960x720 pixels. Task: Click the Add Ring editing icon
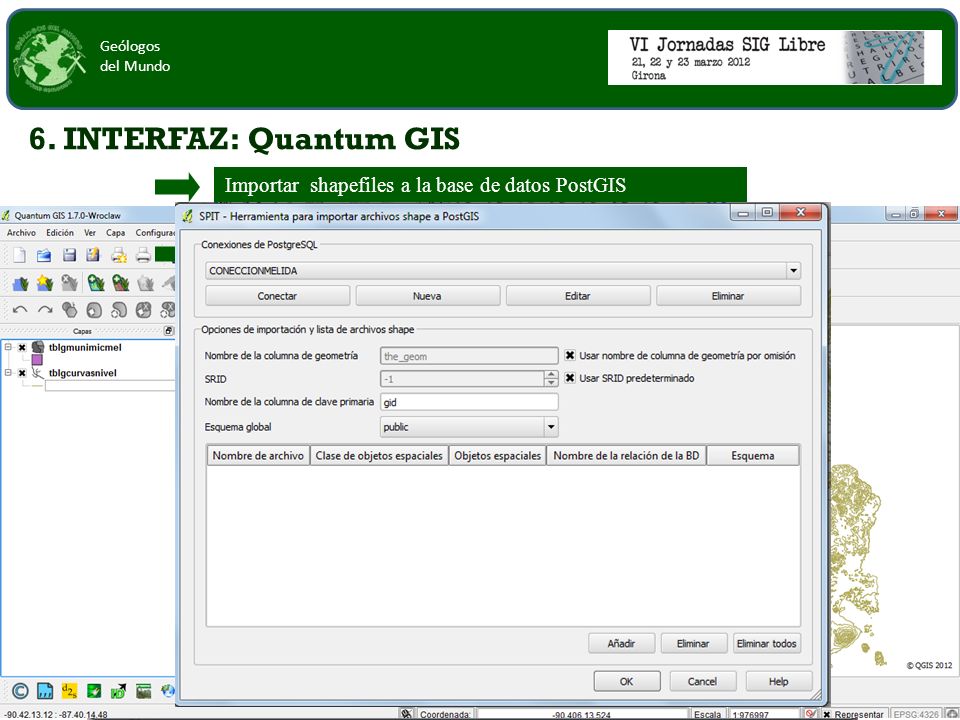click(94, 310)
